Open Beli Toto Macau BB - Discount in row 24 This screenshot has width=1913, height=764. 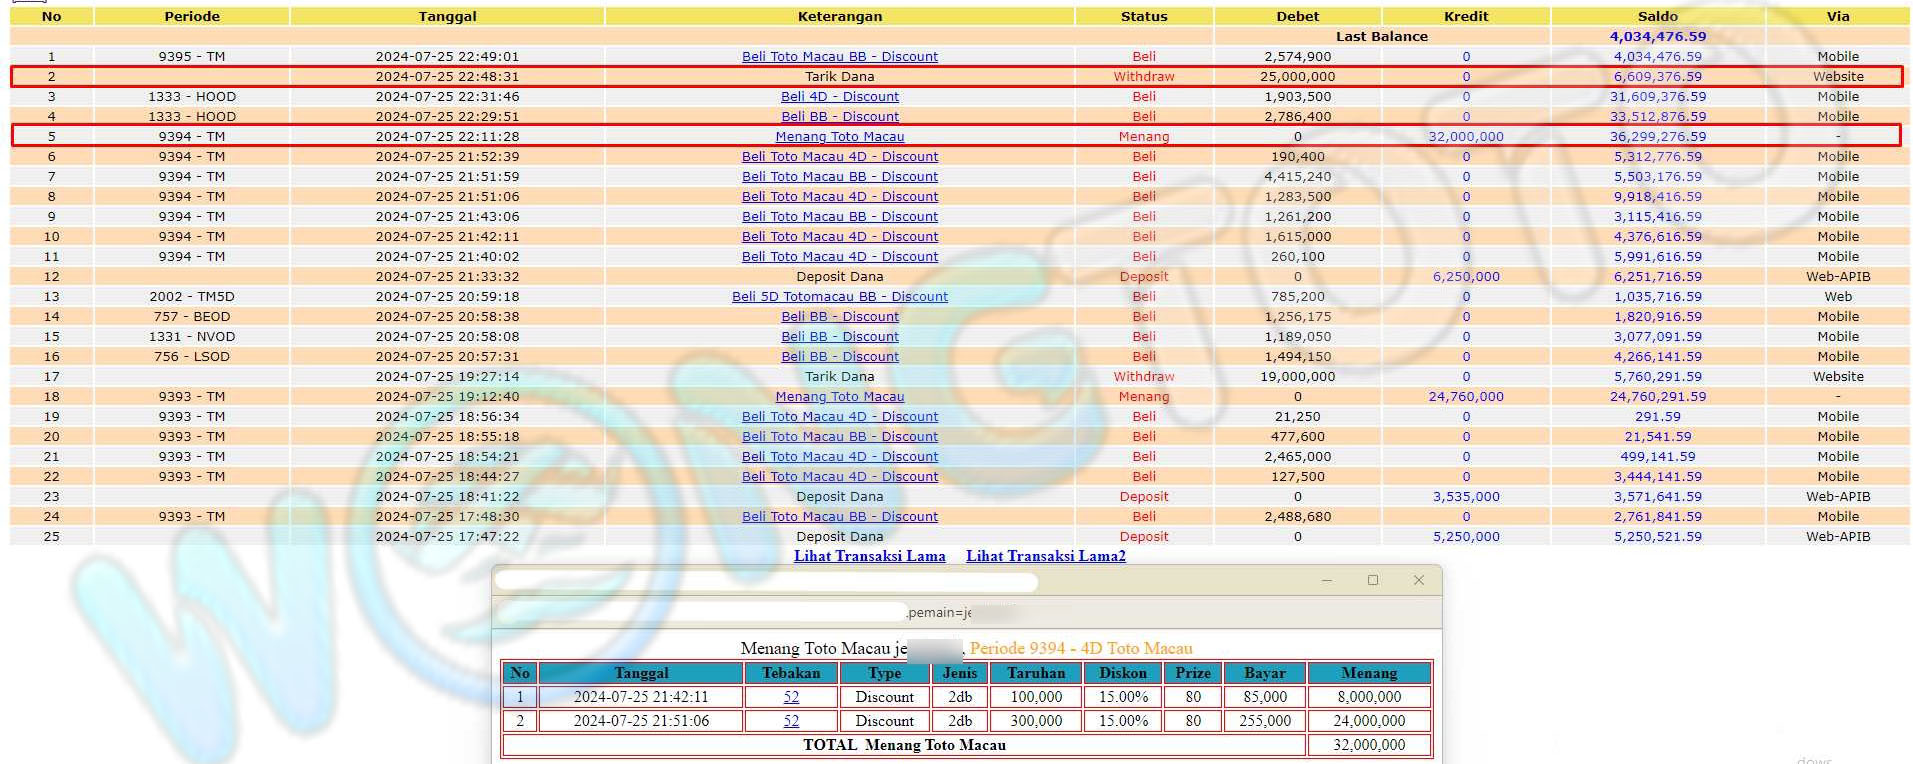pos(839,517)
